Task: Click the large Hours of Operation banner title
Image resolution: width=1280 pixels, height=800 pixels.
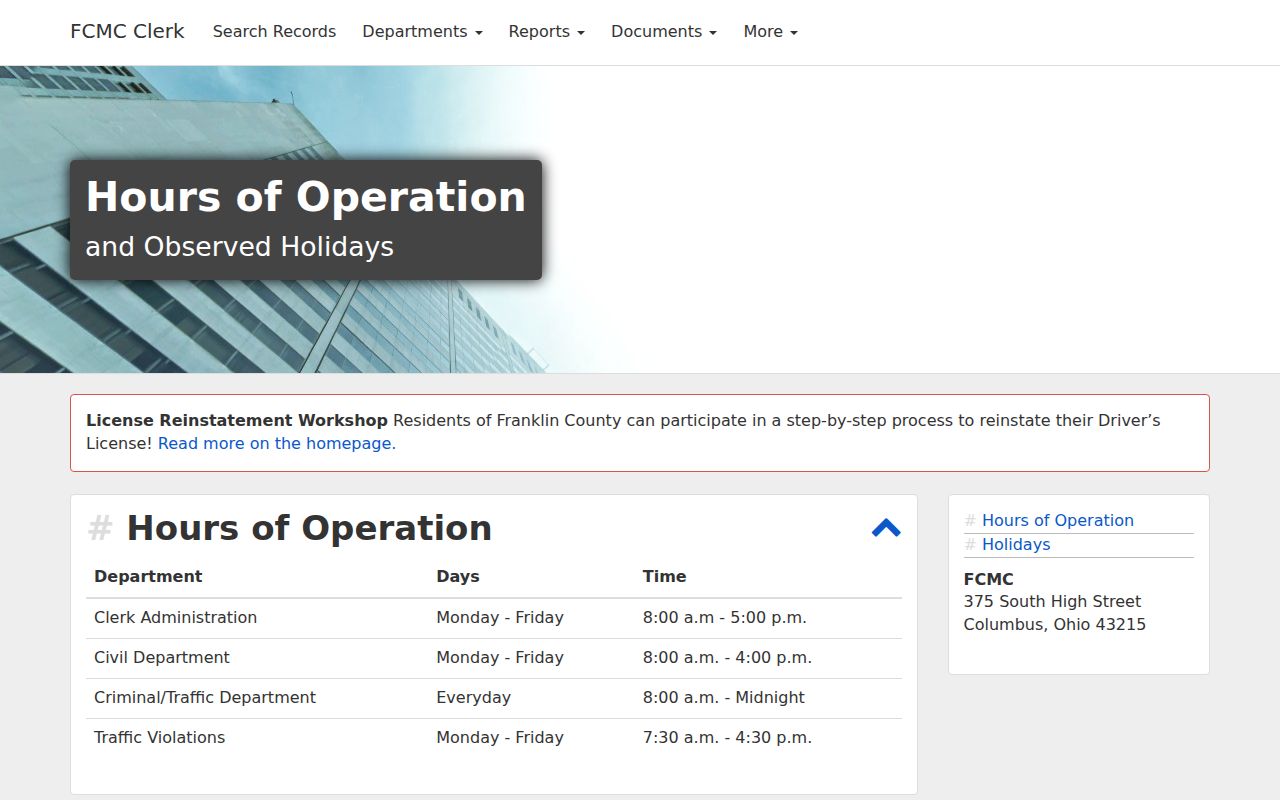Action: (306, 197)
